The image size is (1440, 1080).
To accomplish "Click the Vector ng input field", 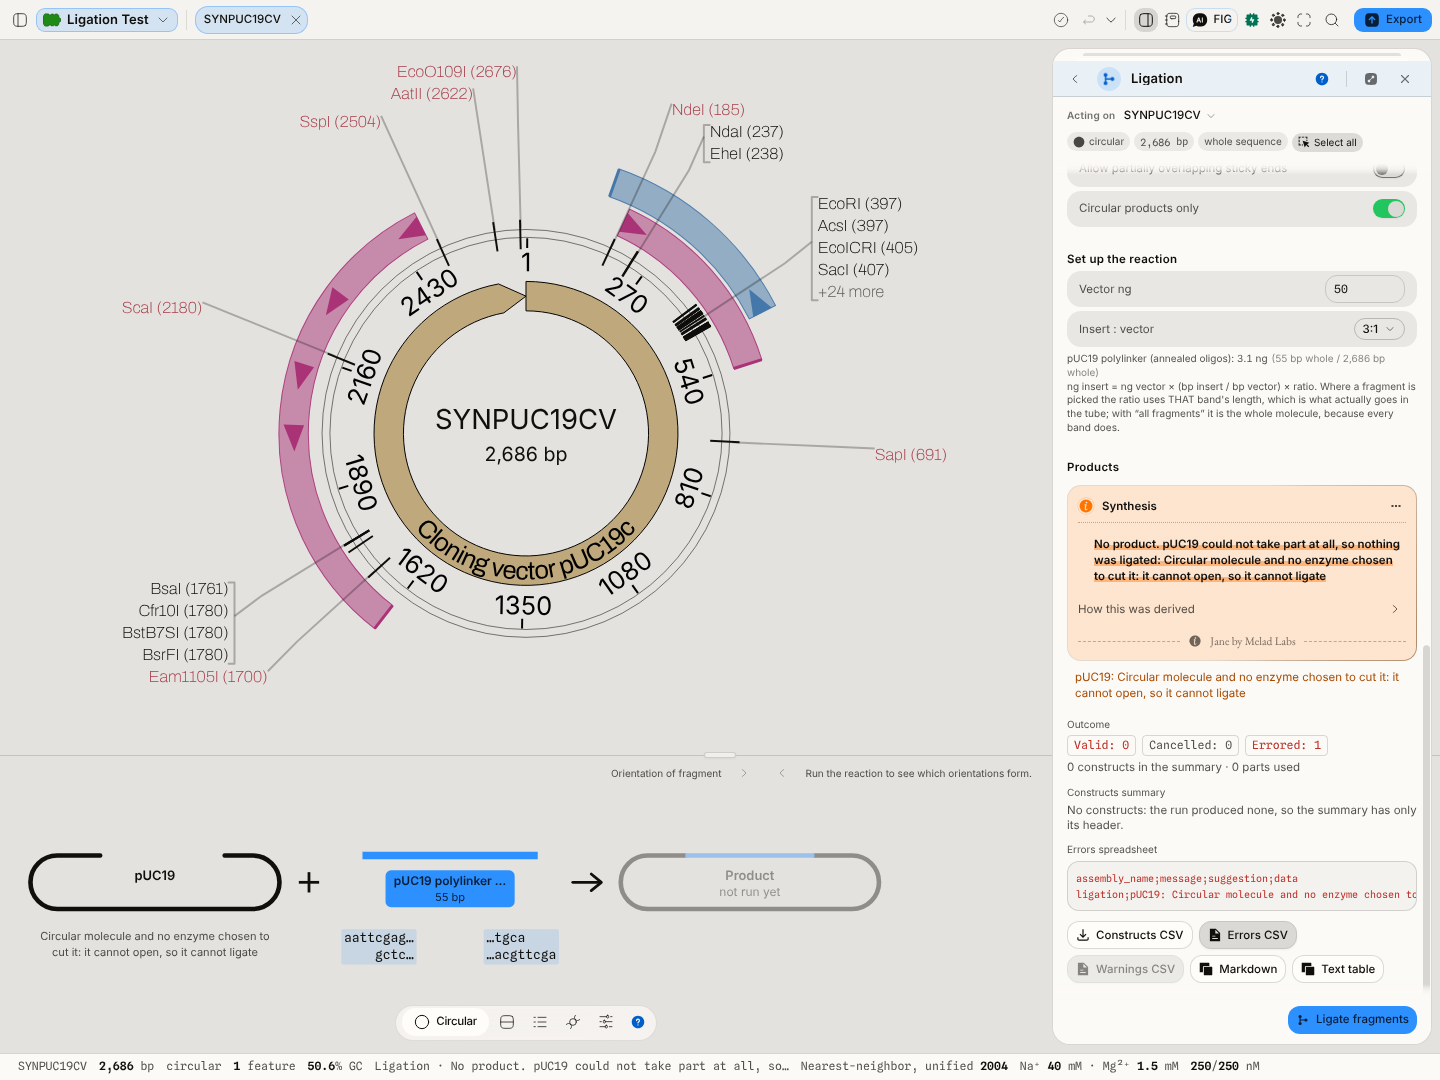I will point(1364,289).
